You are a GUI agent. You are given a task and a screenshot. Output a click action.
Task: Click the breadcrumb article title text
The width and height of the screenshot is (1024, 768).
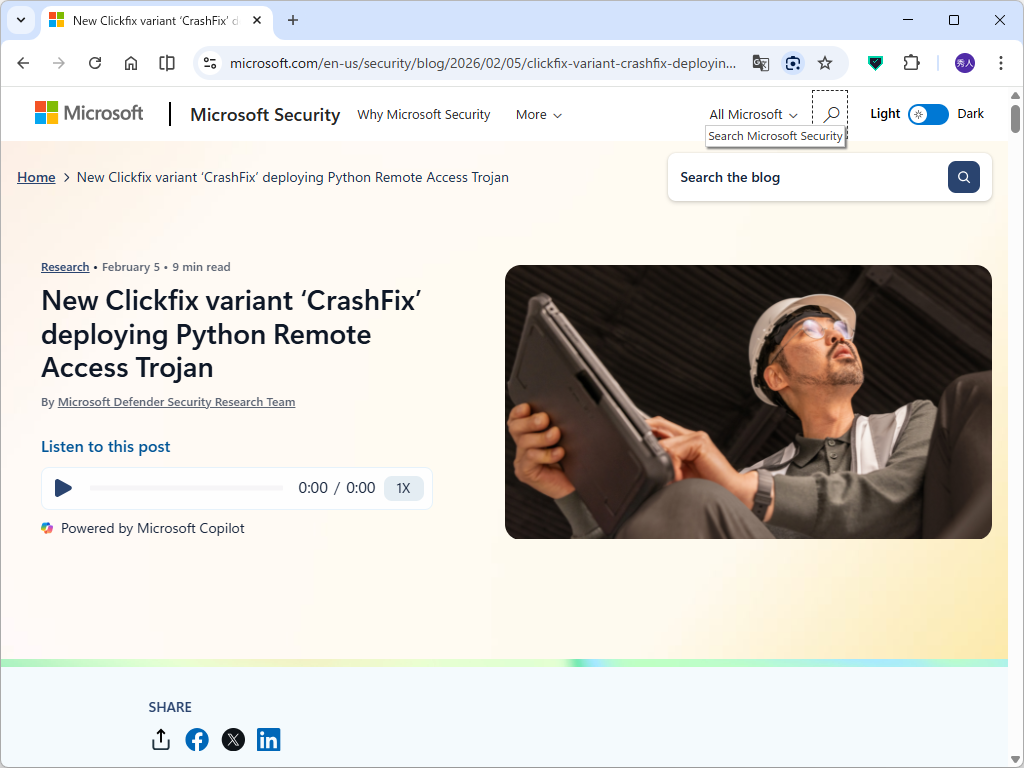coord(293,177)
